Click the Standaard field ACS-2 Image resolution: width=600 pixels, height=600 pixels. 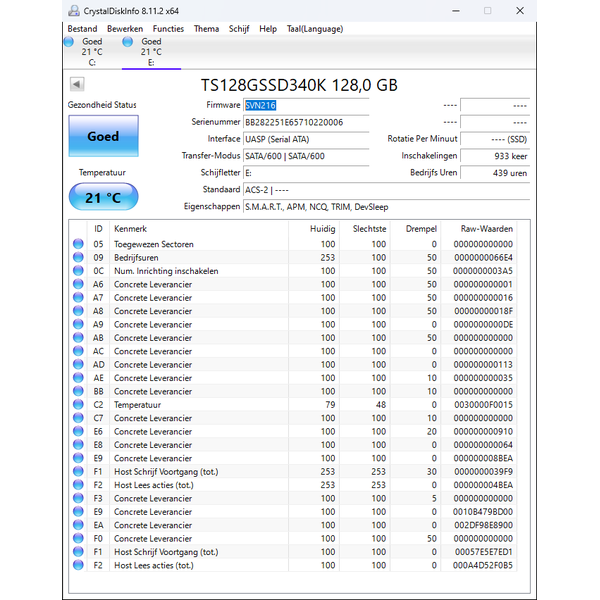coord(386,190)
